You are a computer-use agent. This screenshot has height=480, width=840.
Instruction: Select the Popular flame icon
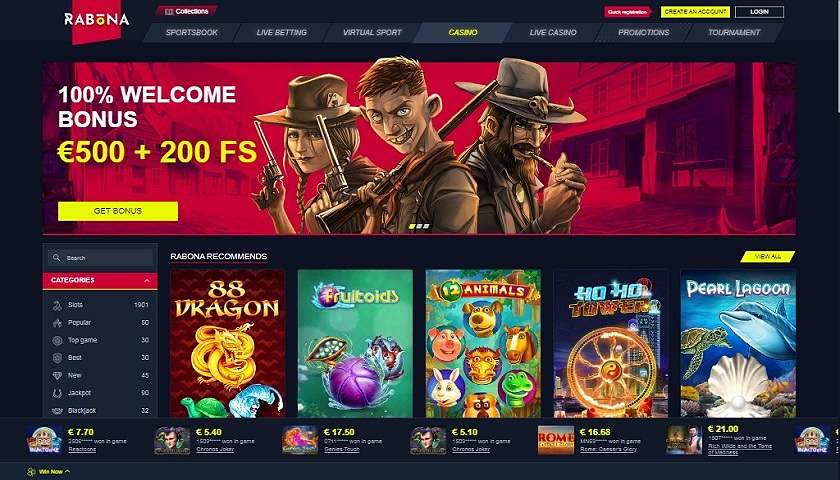tap(57, 323)
